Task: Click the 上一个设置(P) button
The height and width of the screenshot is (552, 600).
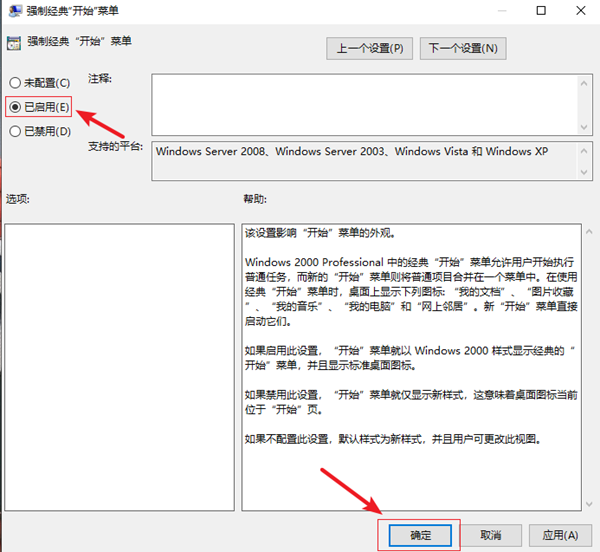Action: [369, 49]
